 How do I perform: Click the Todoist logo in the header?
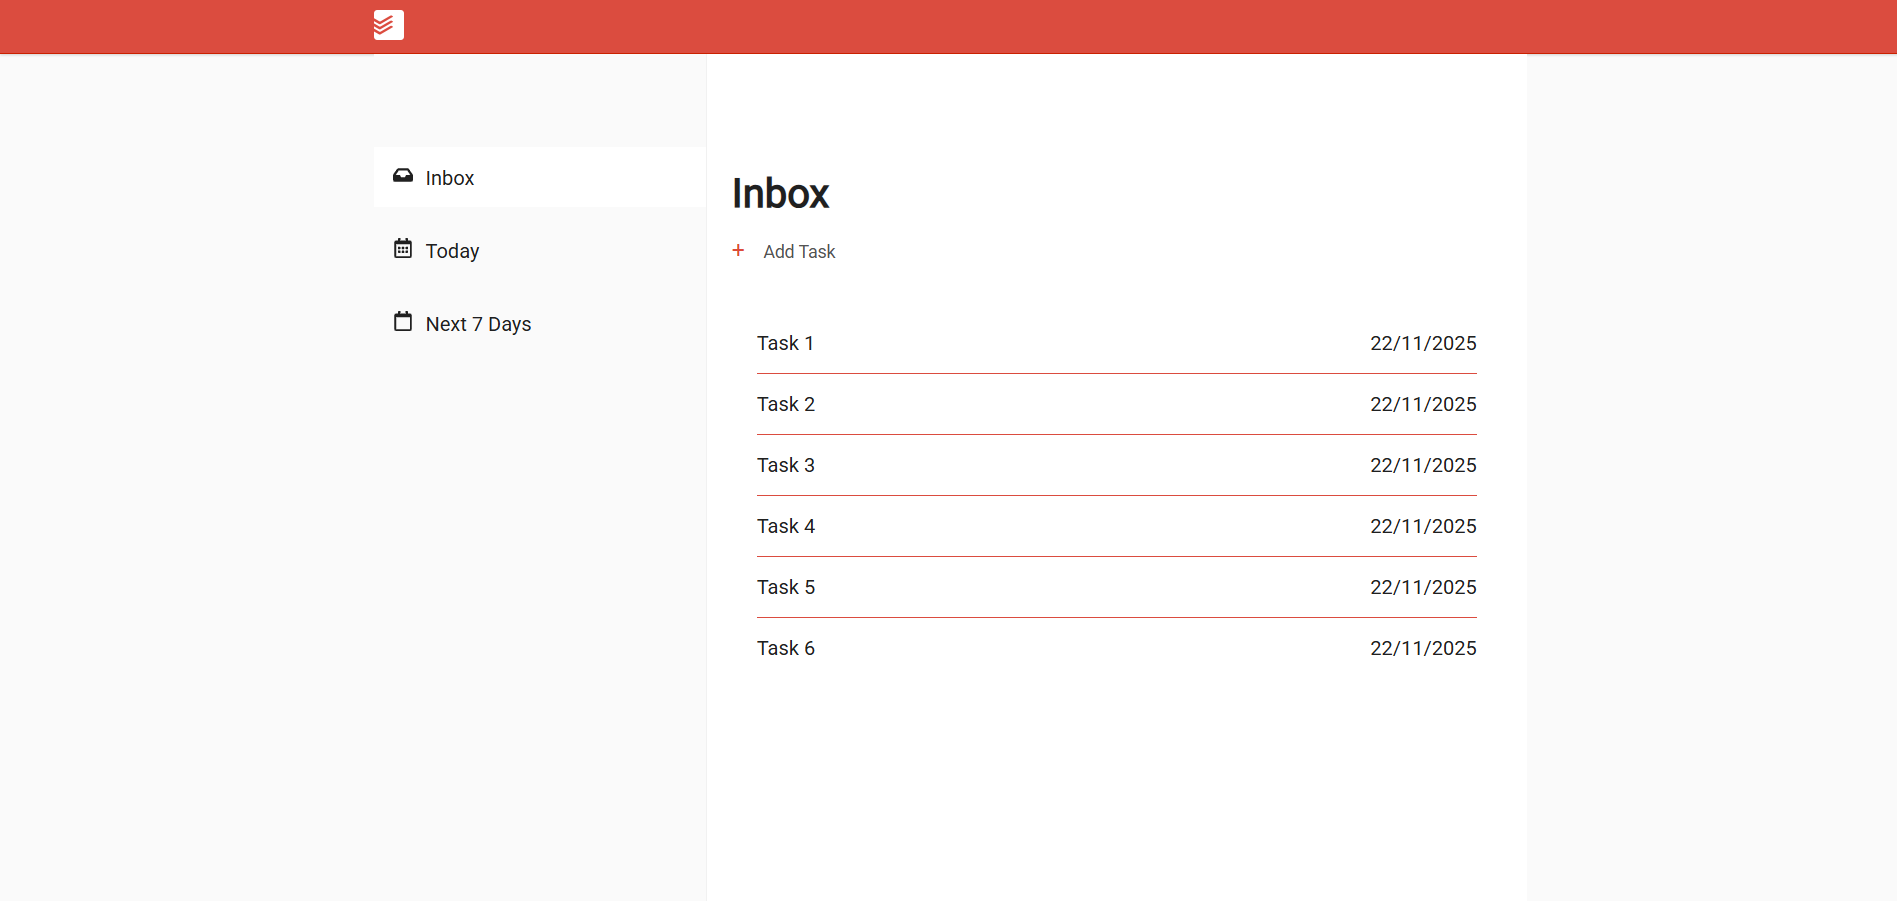pyautogui.click(x=388, y=25)
